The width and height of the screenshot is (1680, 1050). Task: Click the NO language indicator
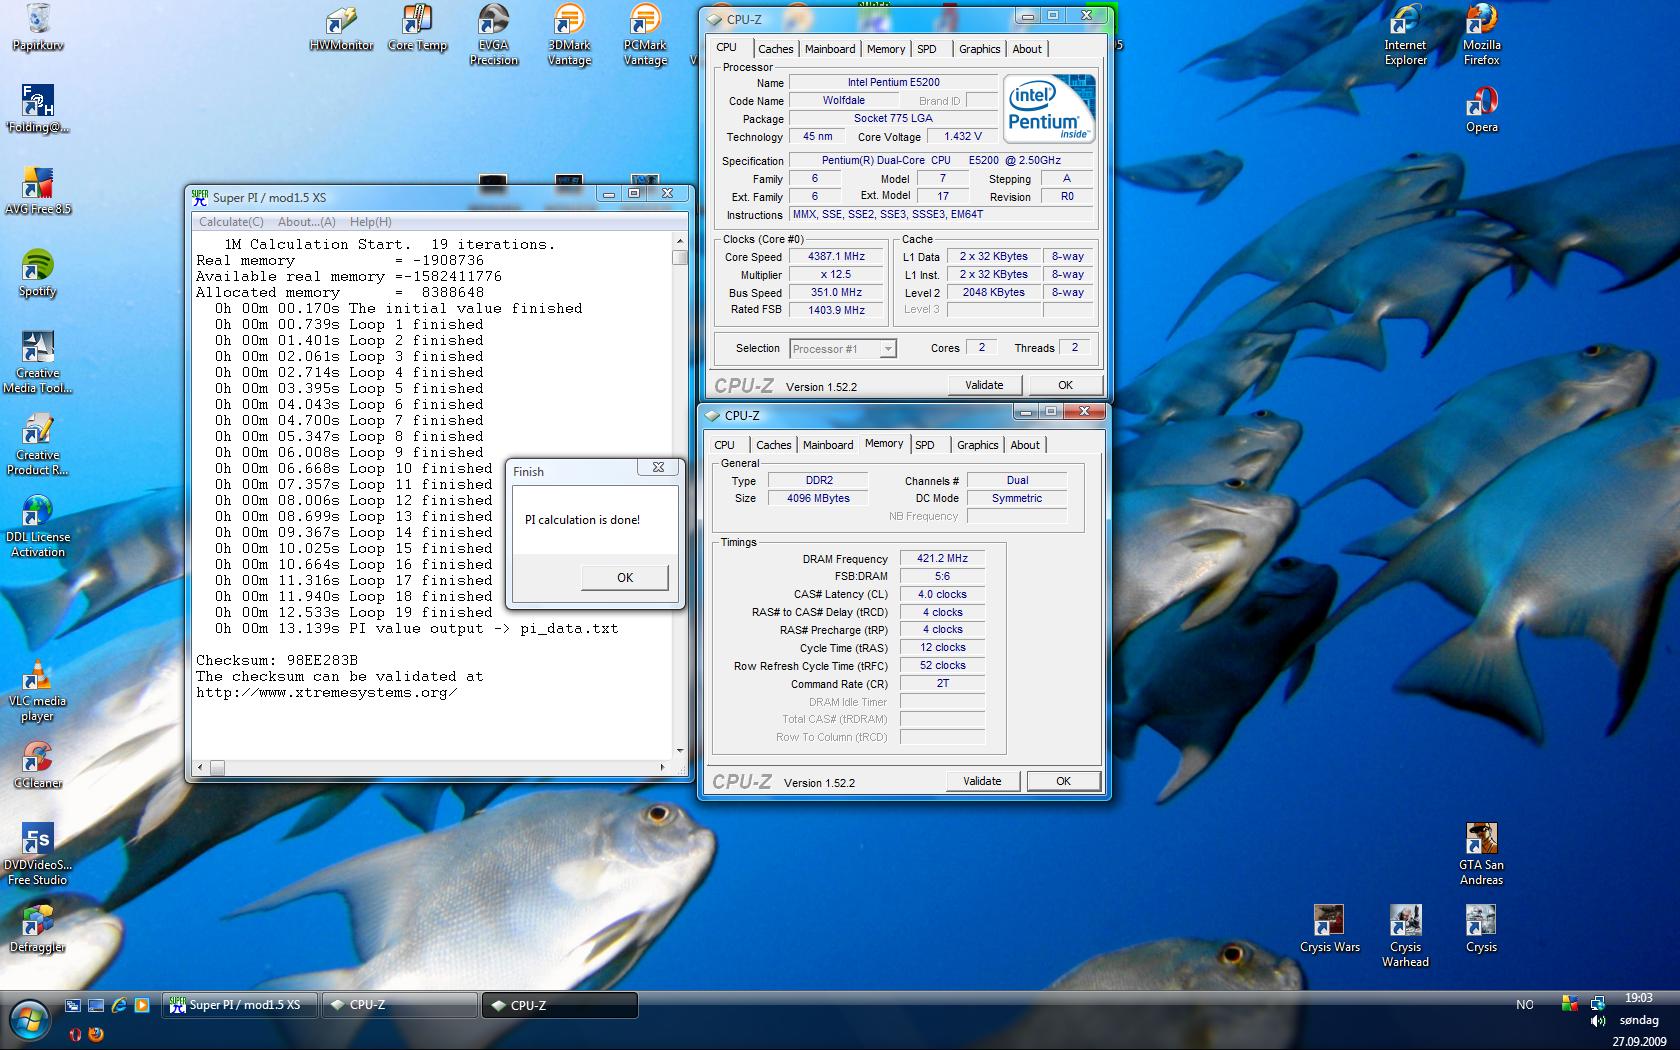1524,1005
